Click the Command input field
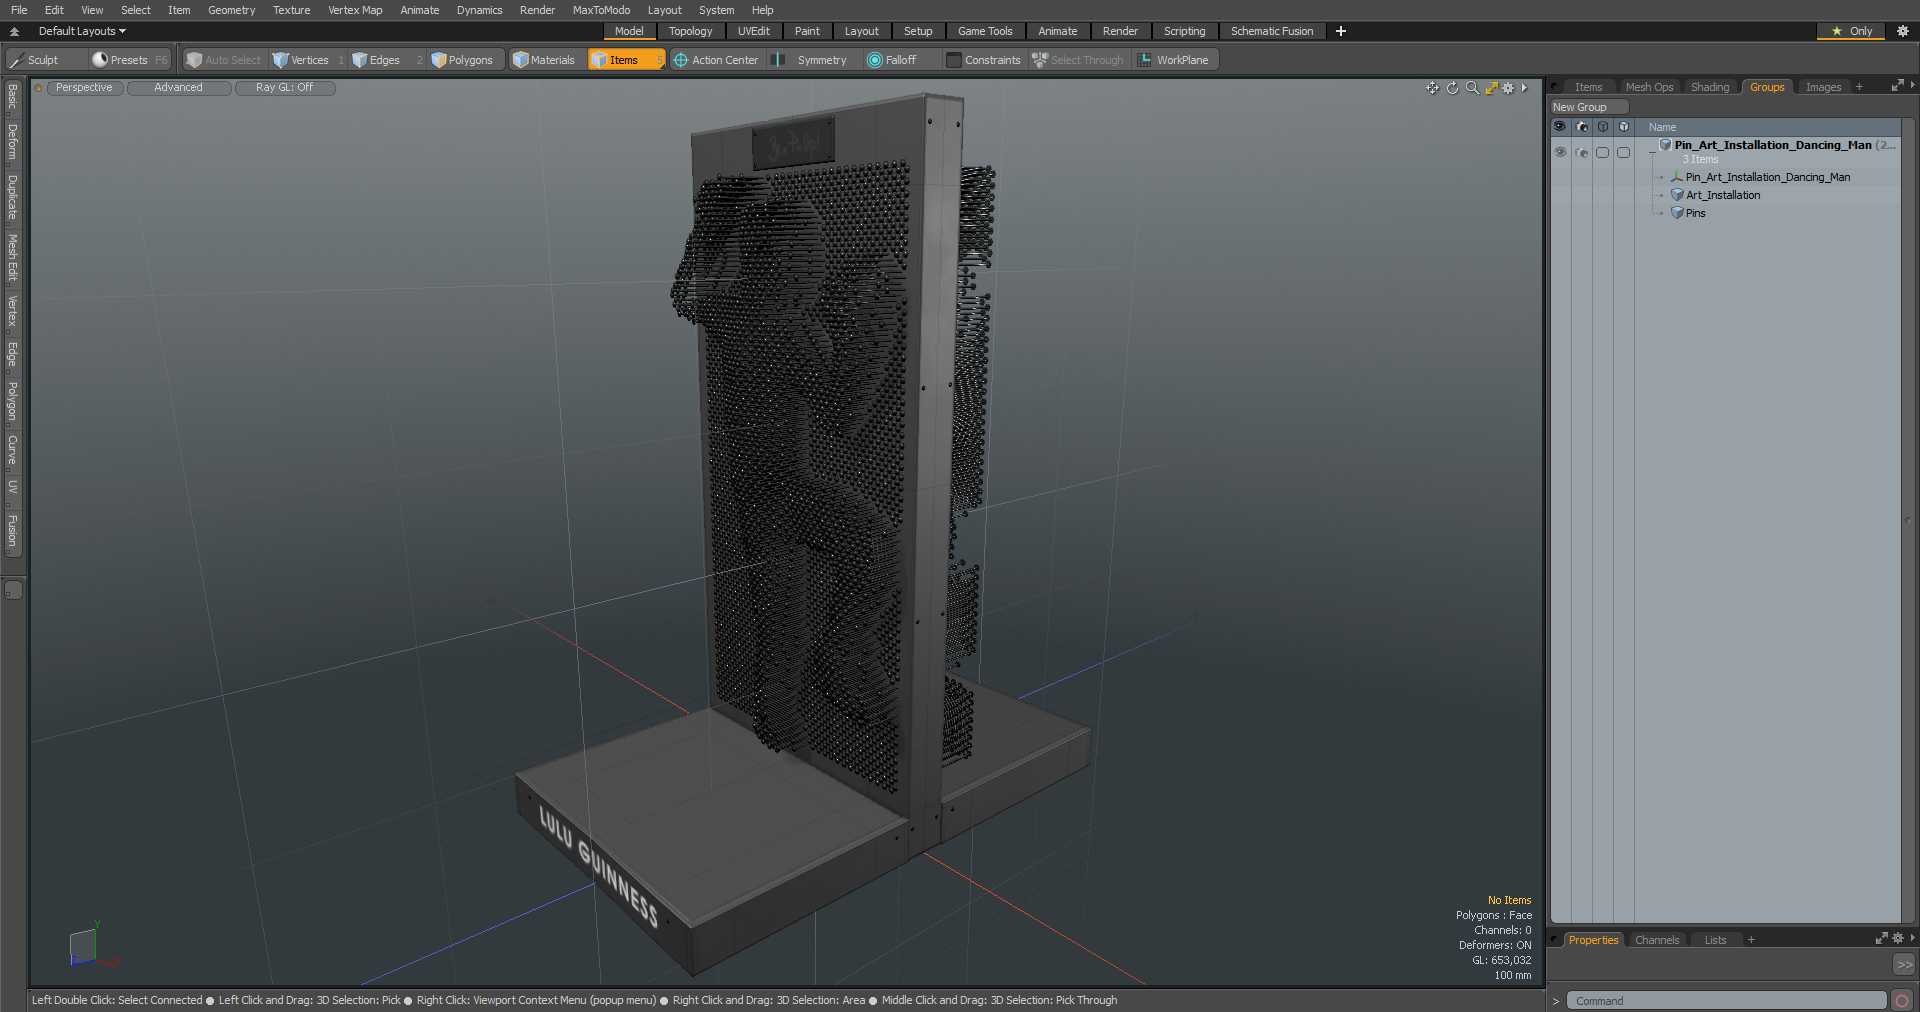The height and width of the screenshot is (1012, 1920). click(1727, 1000)
